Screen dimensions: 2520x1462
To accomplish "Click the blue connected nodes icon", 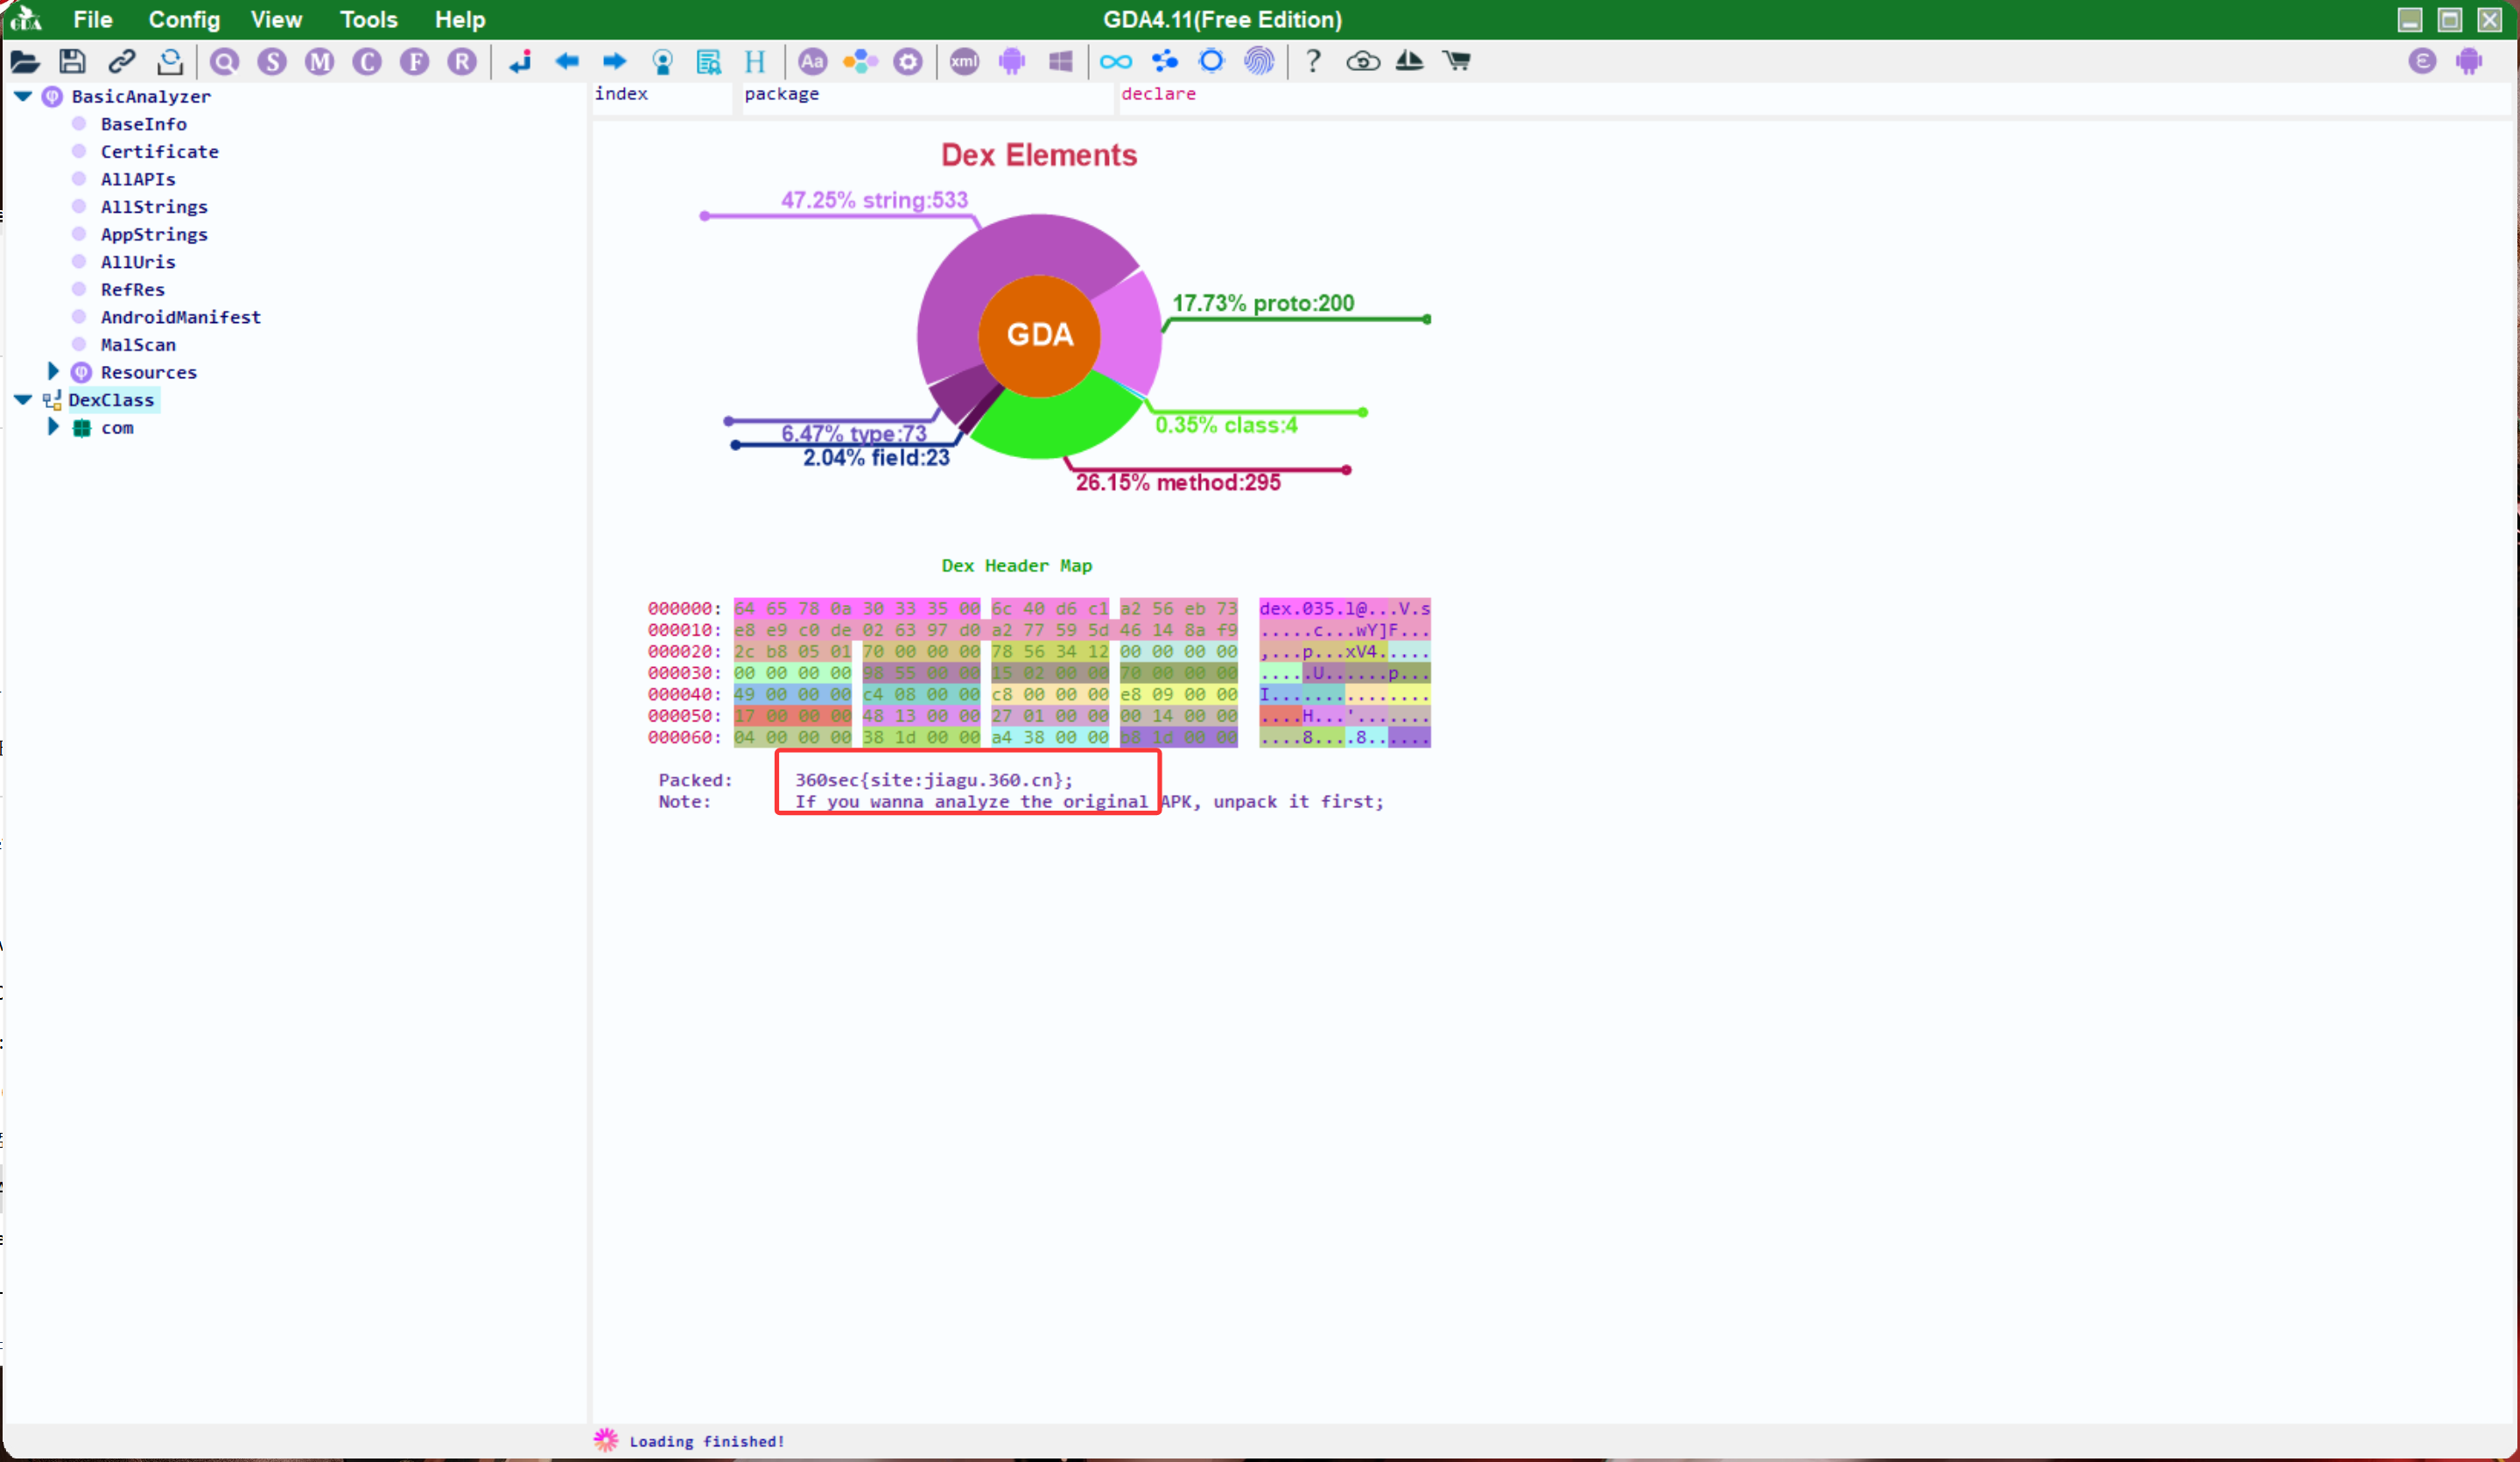I will click(x=1164, y=62).
